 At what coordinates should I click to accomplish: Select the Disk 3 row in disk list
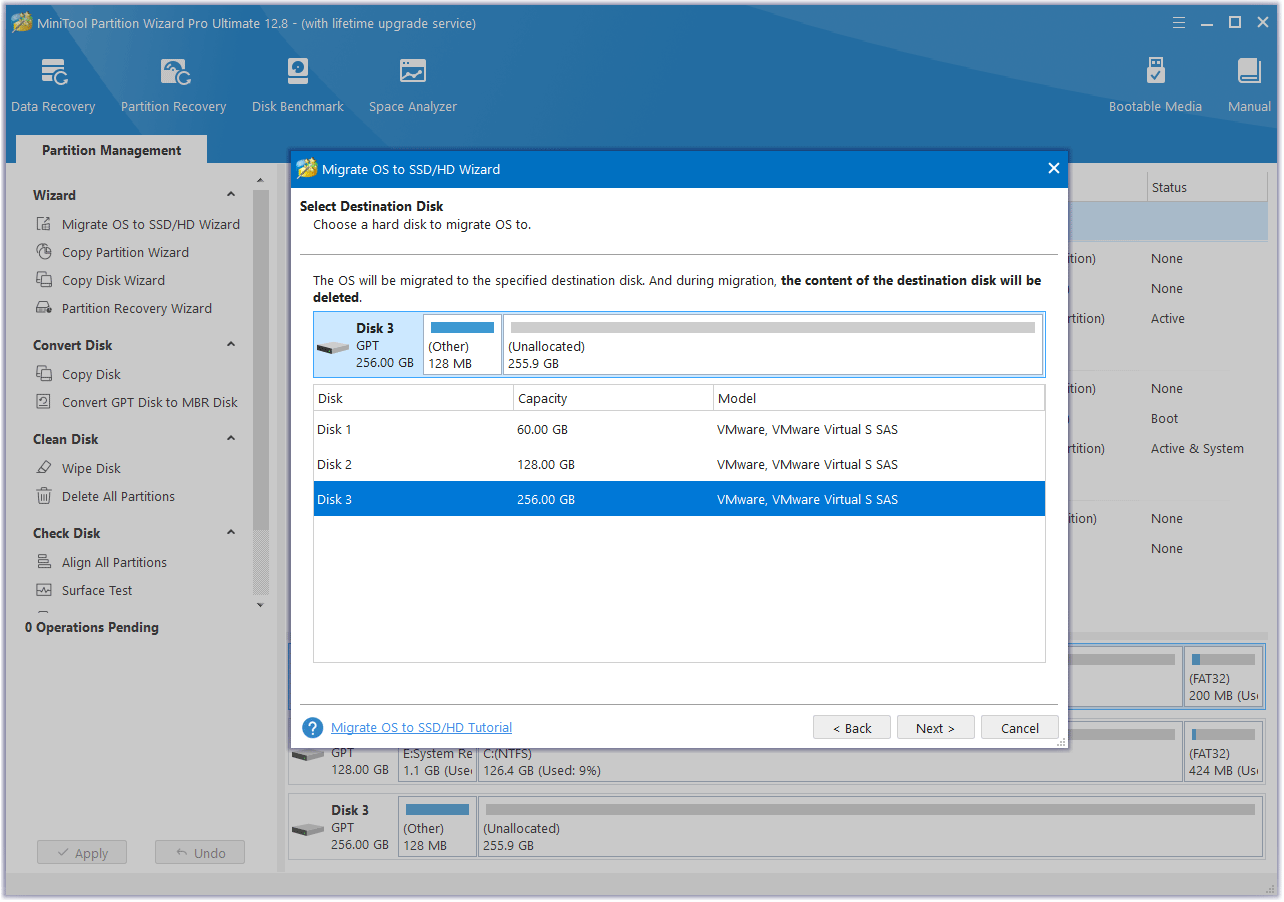click(x=679, y=499)
